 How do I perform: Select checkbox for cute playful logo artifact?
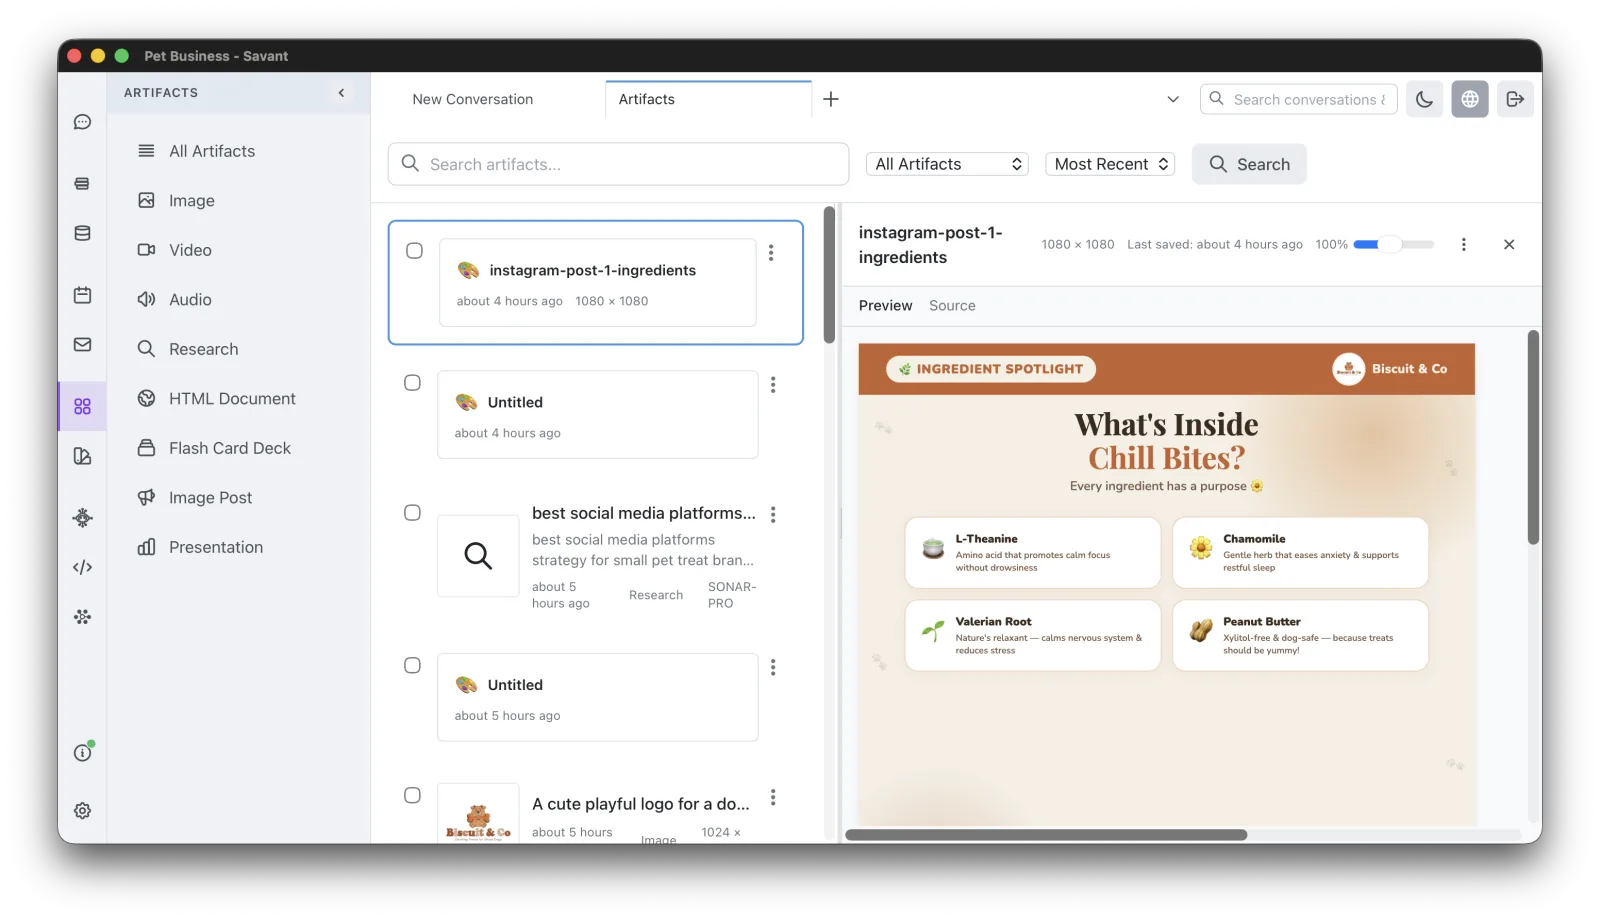click(x=412, y=796)
